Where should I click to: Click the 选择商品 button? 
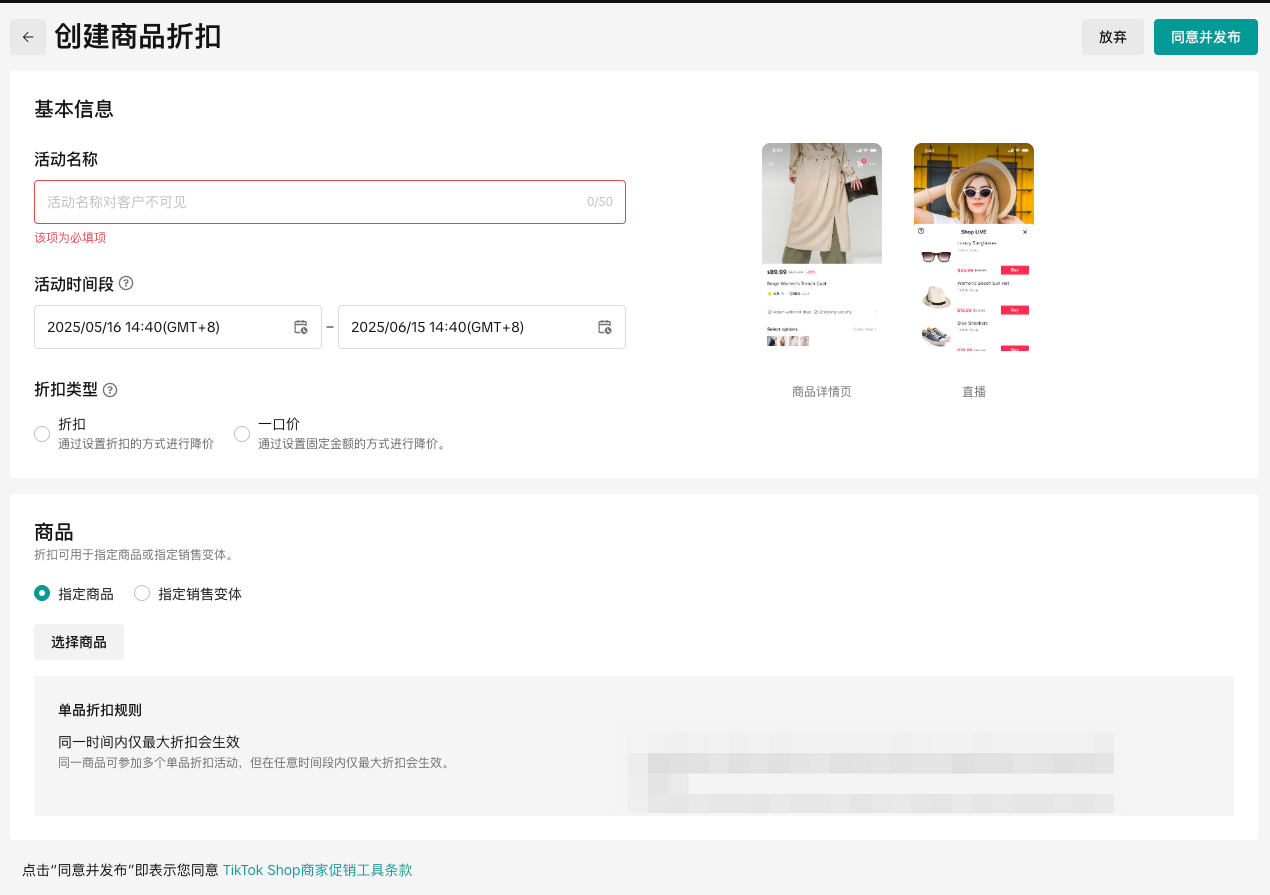(79, 642)
